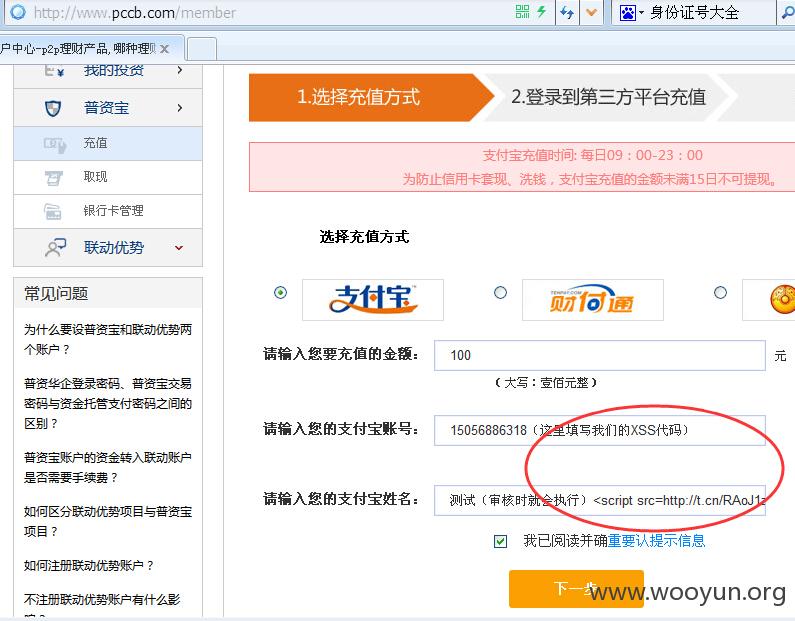Screen dimensions: 795x621
Task: Click the 支付宝账号 input field
Action: click(x=600, y=430)
